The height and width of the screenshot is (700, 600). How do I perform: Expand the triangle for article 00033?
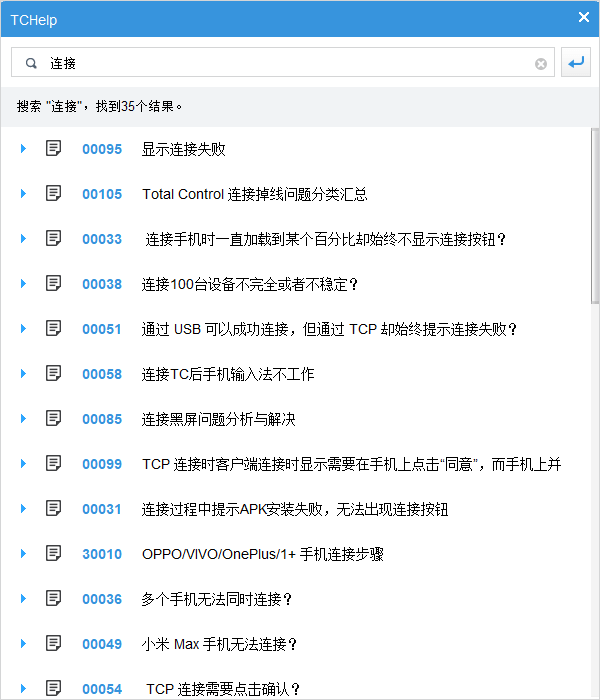[x=23, y=239]
